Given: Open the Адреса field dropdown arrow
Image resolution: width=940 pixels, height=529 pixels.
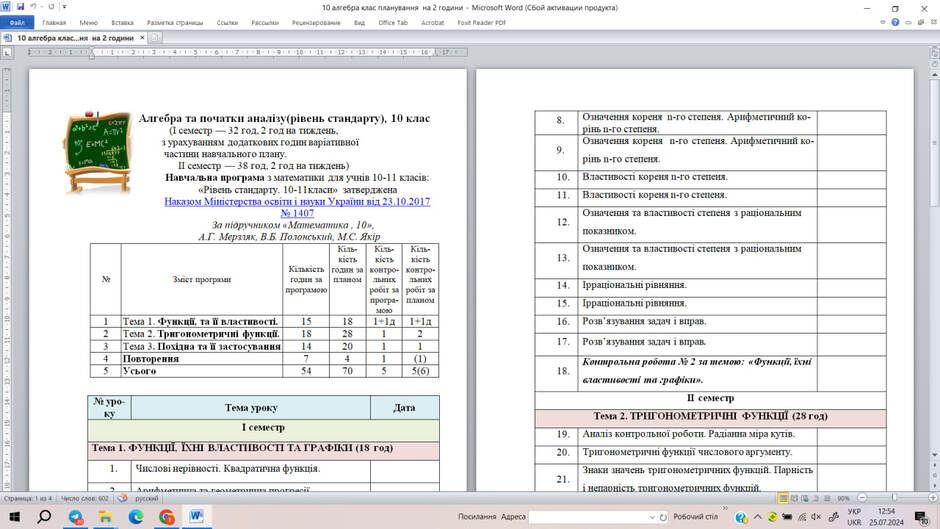Looking at the screenshot, I should (x=652, y=517).
